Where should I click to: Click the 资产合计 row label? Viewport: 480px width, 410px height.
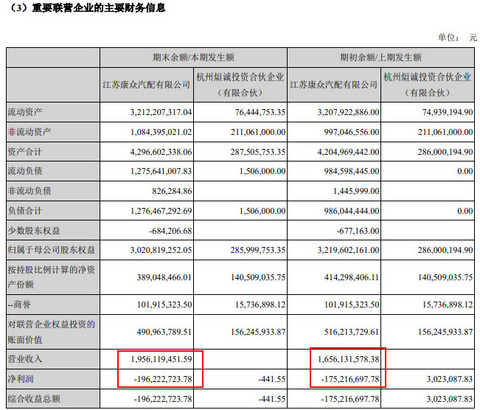25,152
